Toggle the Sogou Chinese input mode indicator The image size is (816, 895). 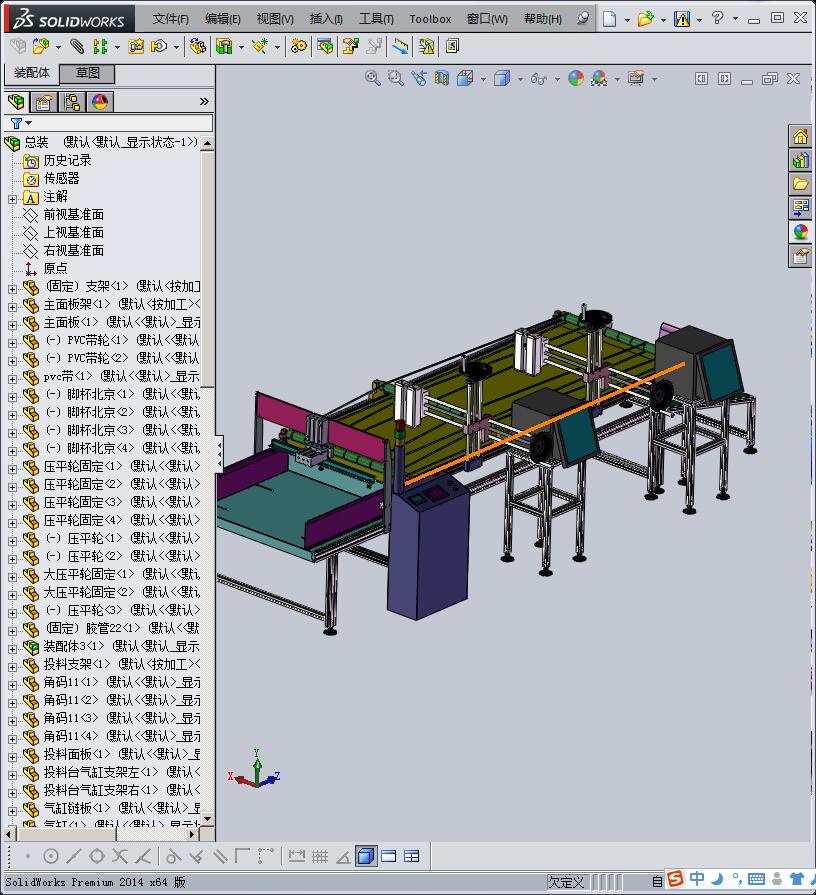coord(697,878)
